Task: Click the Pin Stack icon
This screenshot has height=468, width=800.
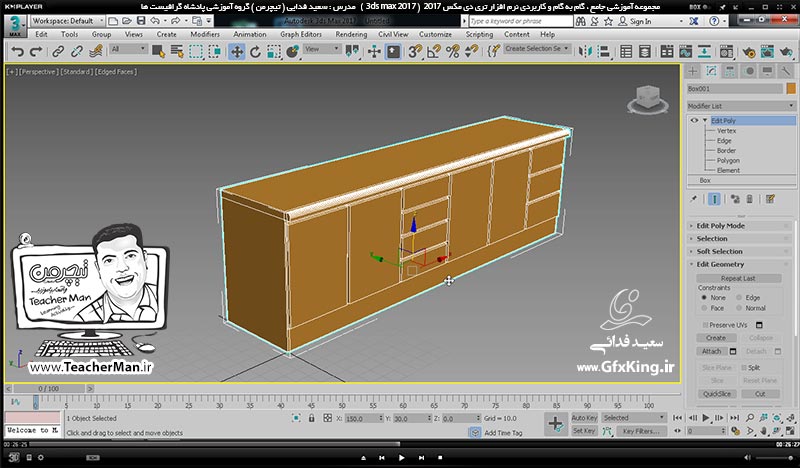Action: 693,199
